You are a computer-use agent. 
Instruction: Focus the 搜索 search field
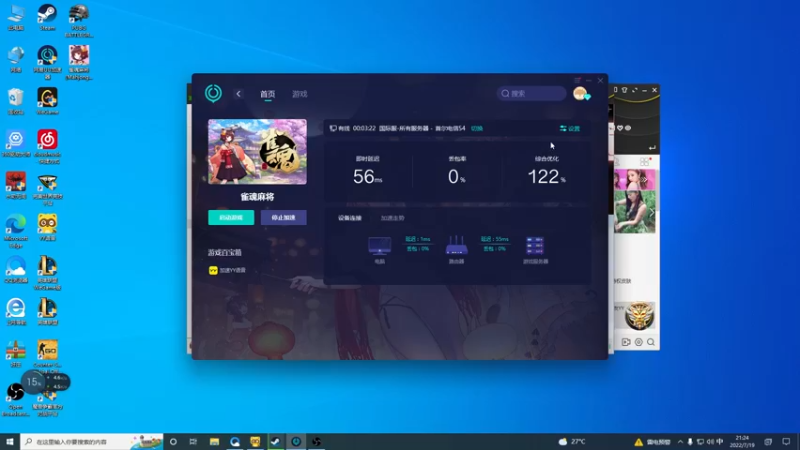pyautogui.click(x=531, y=93)
